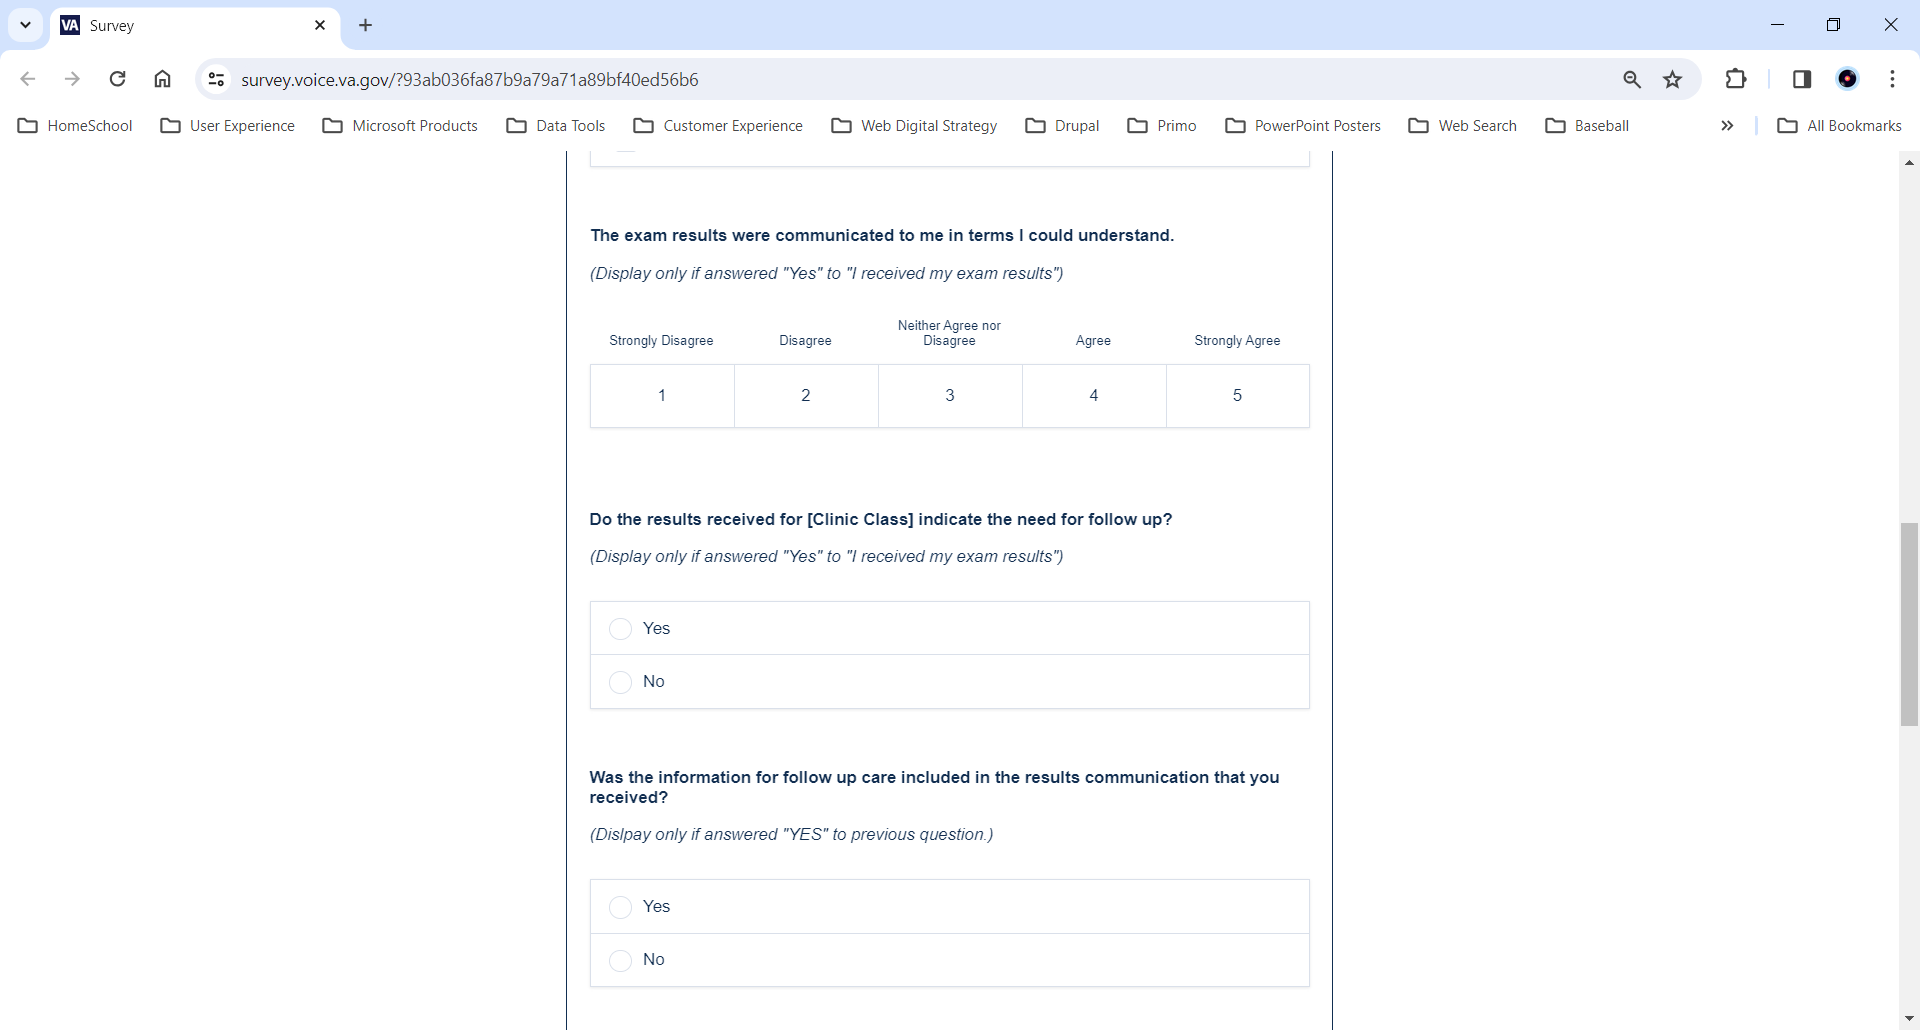Open the Drupal bookmarks folder

[1063, 126]
